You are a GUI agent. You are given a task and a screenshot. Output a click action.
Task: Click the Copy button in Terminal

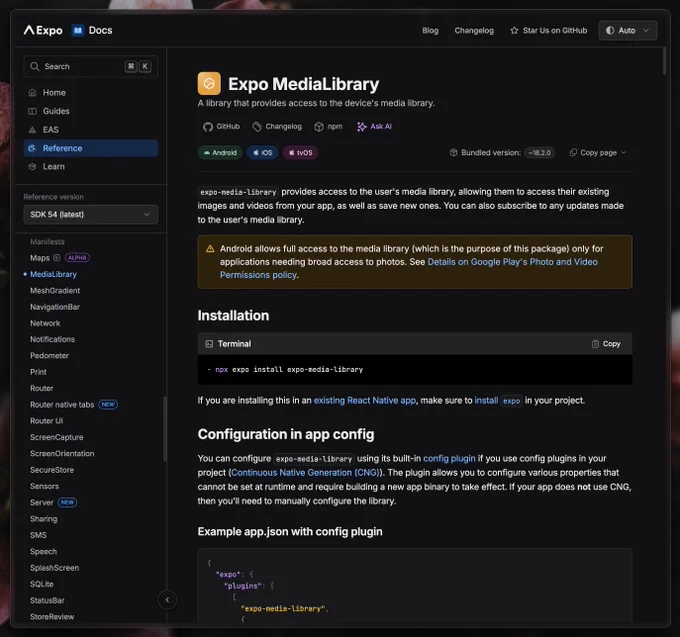coord(606,344)
